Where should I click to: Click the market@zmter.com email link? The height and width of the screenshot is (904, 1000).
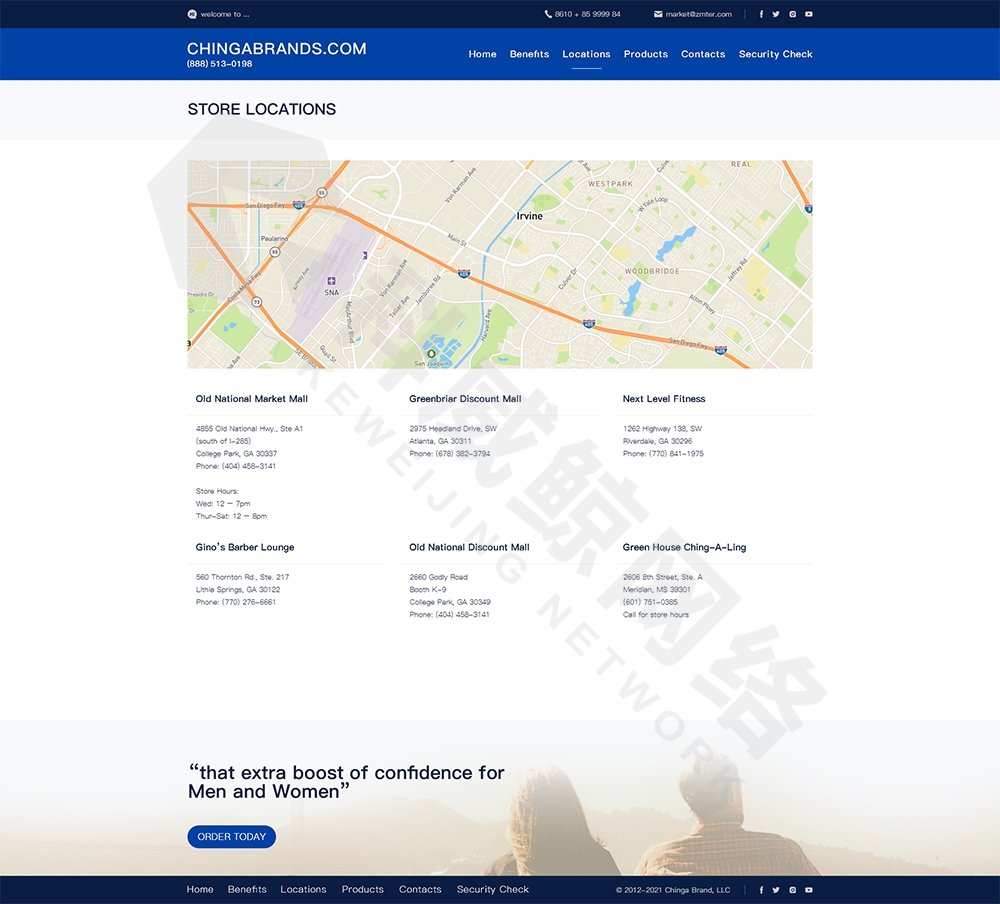tap(698, 14)
